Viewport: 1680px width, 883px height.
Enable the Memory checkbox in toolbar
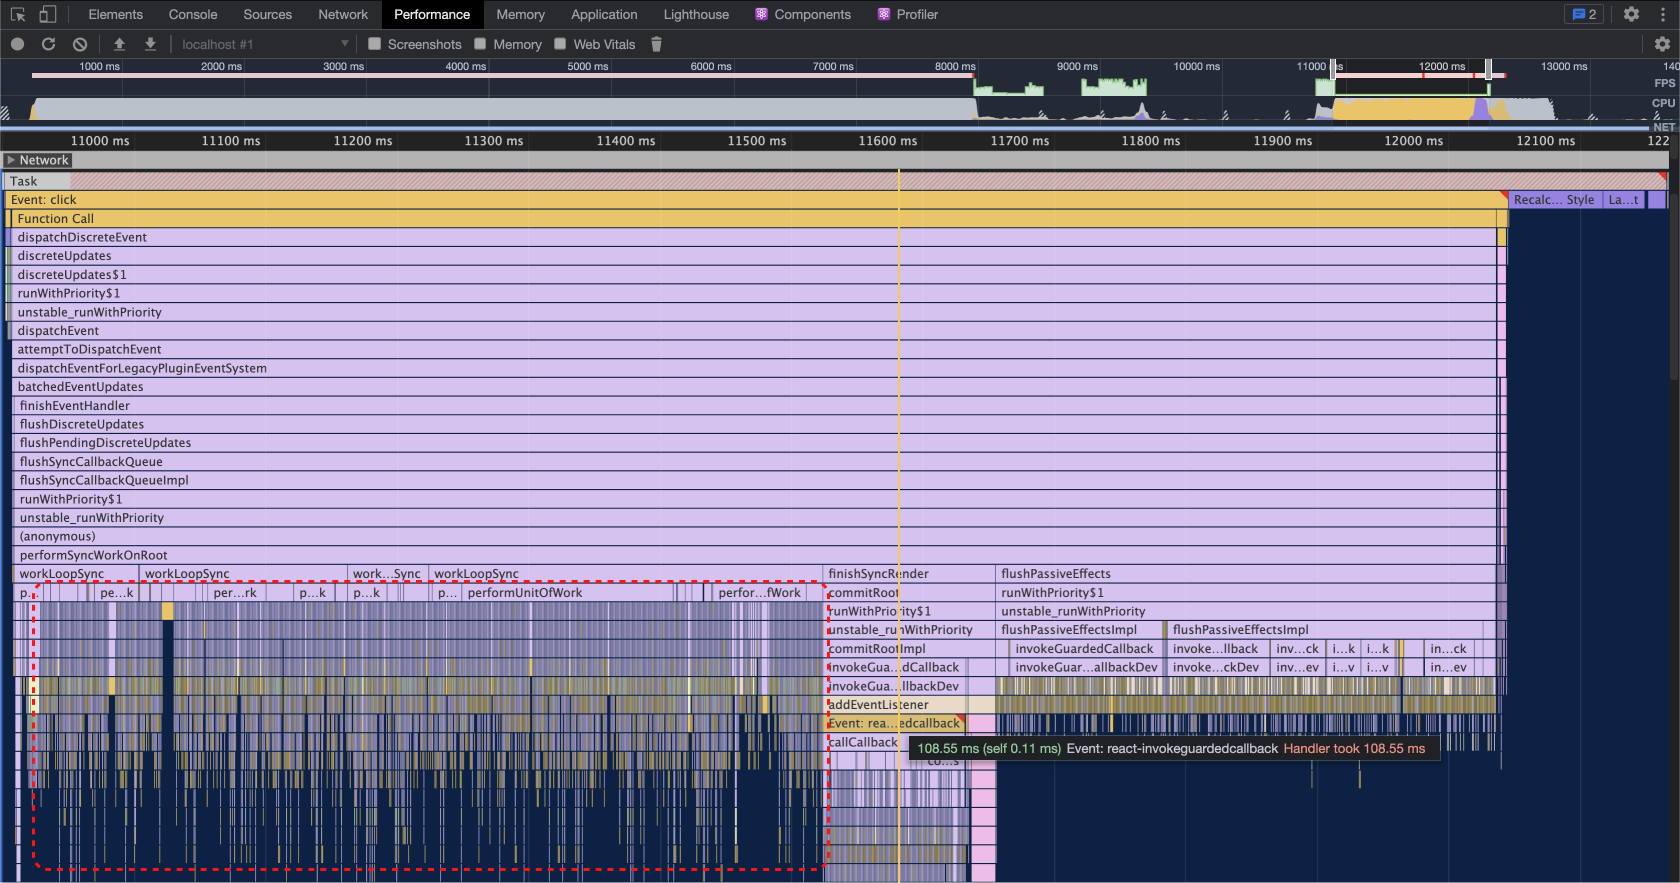tap(480, 44)
